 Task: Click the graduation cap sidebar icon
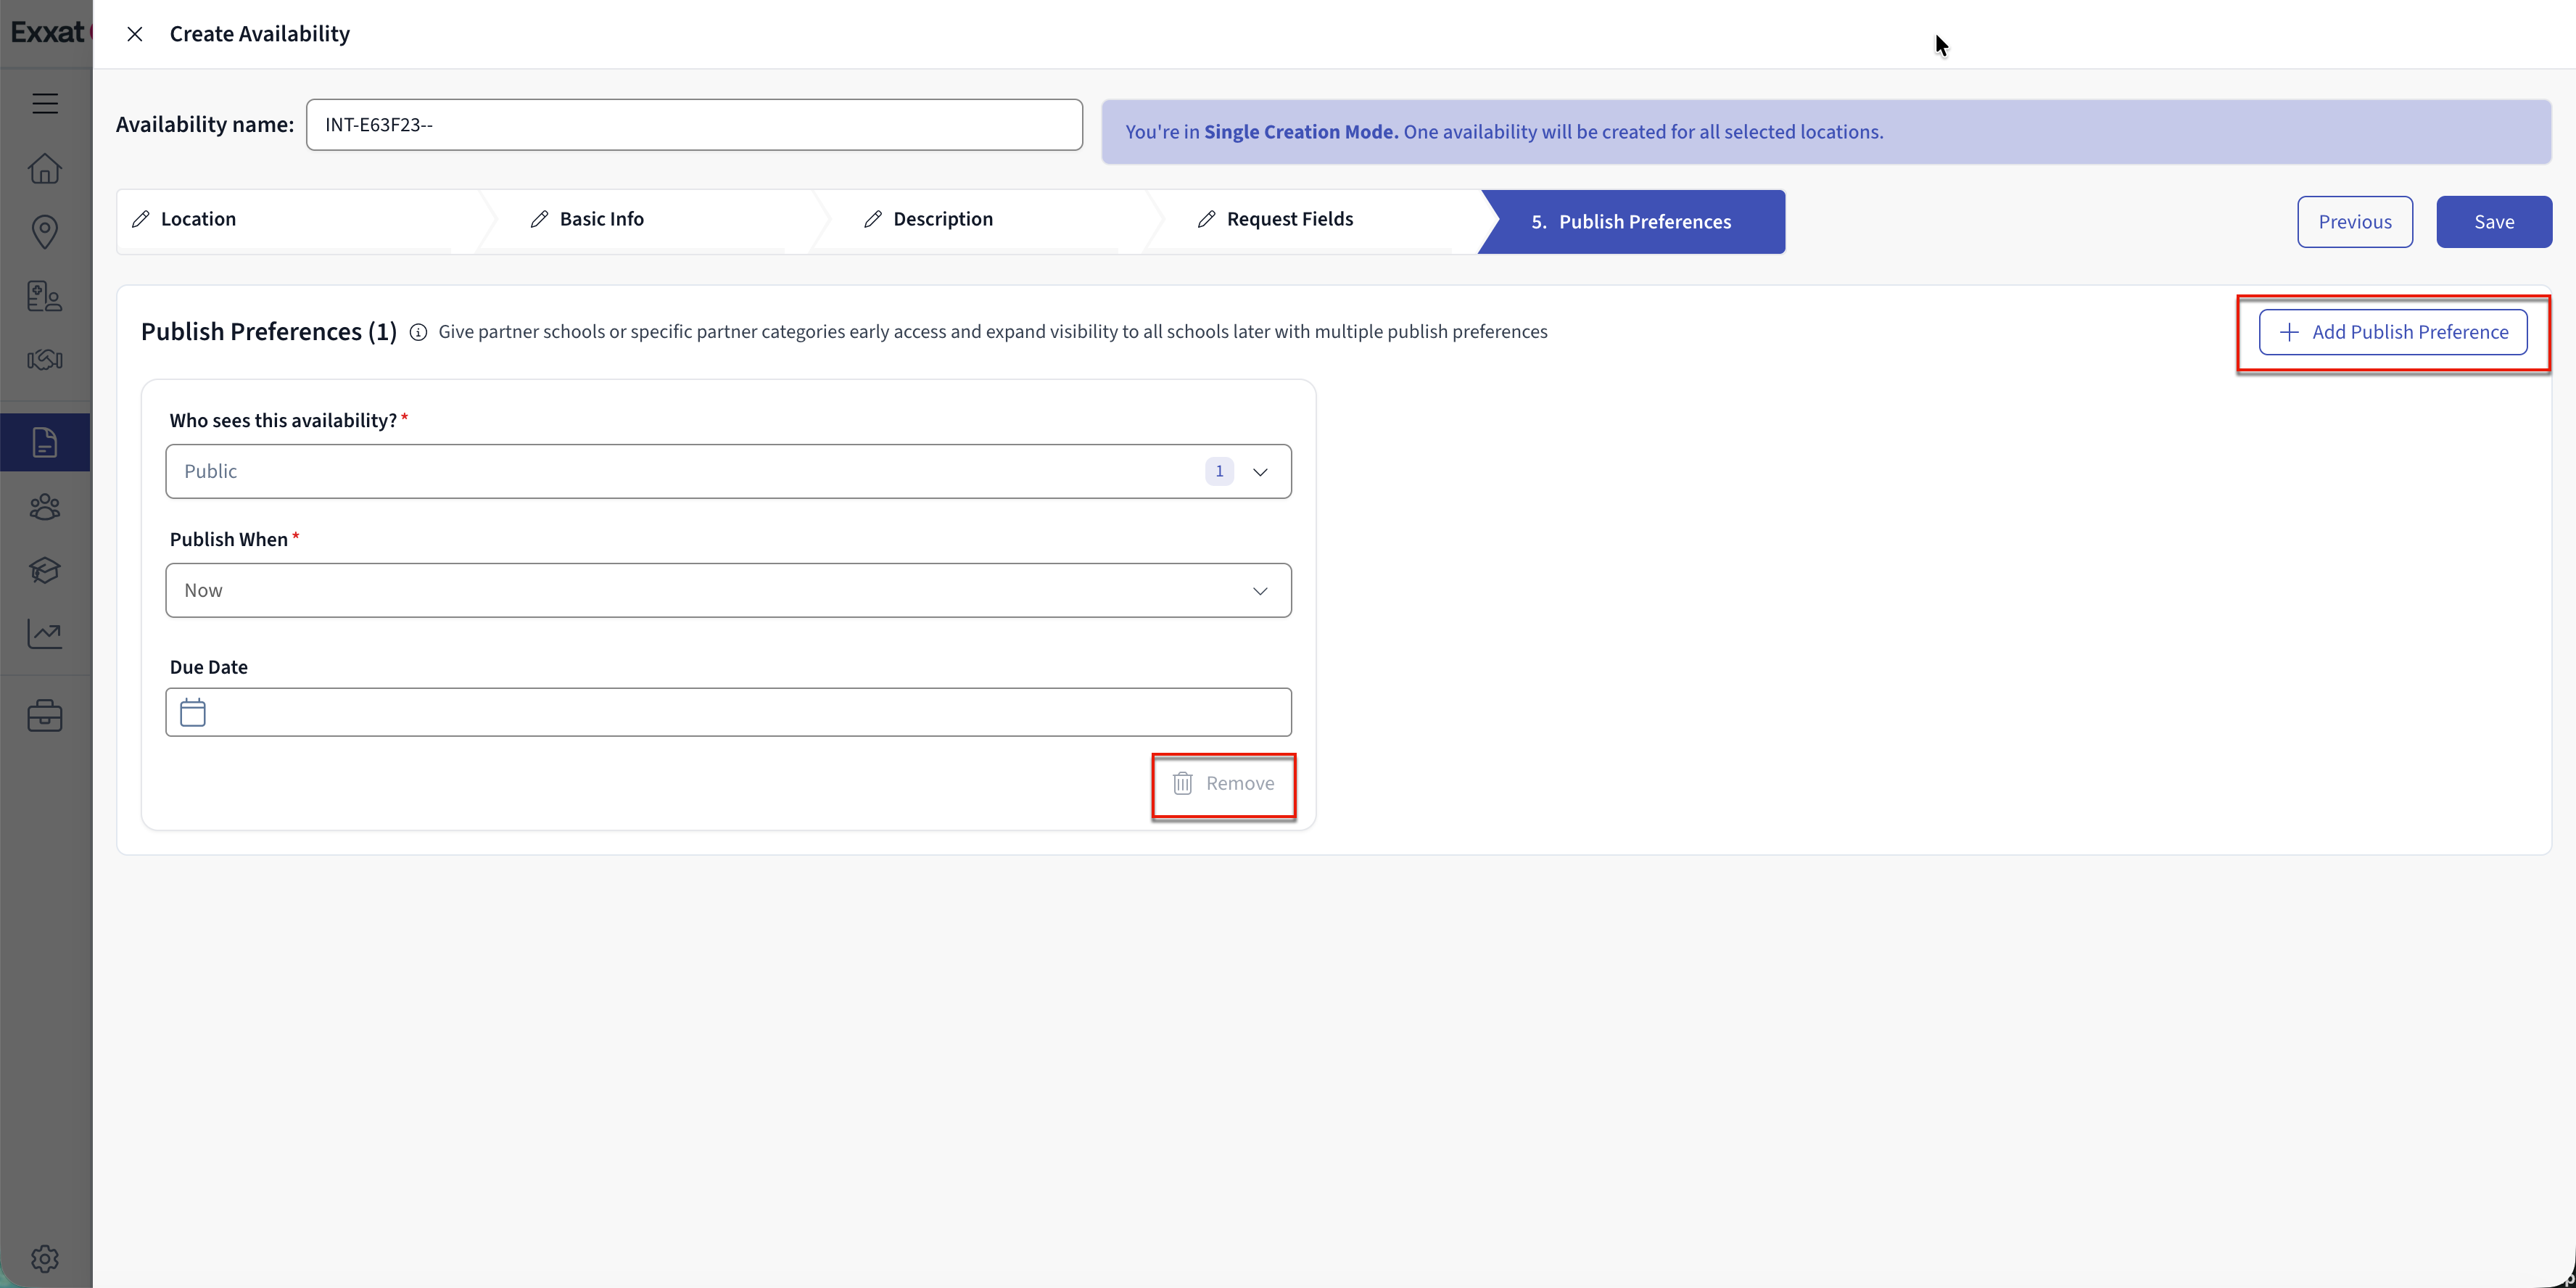[45, 571]
